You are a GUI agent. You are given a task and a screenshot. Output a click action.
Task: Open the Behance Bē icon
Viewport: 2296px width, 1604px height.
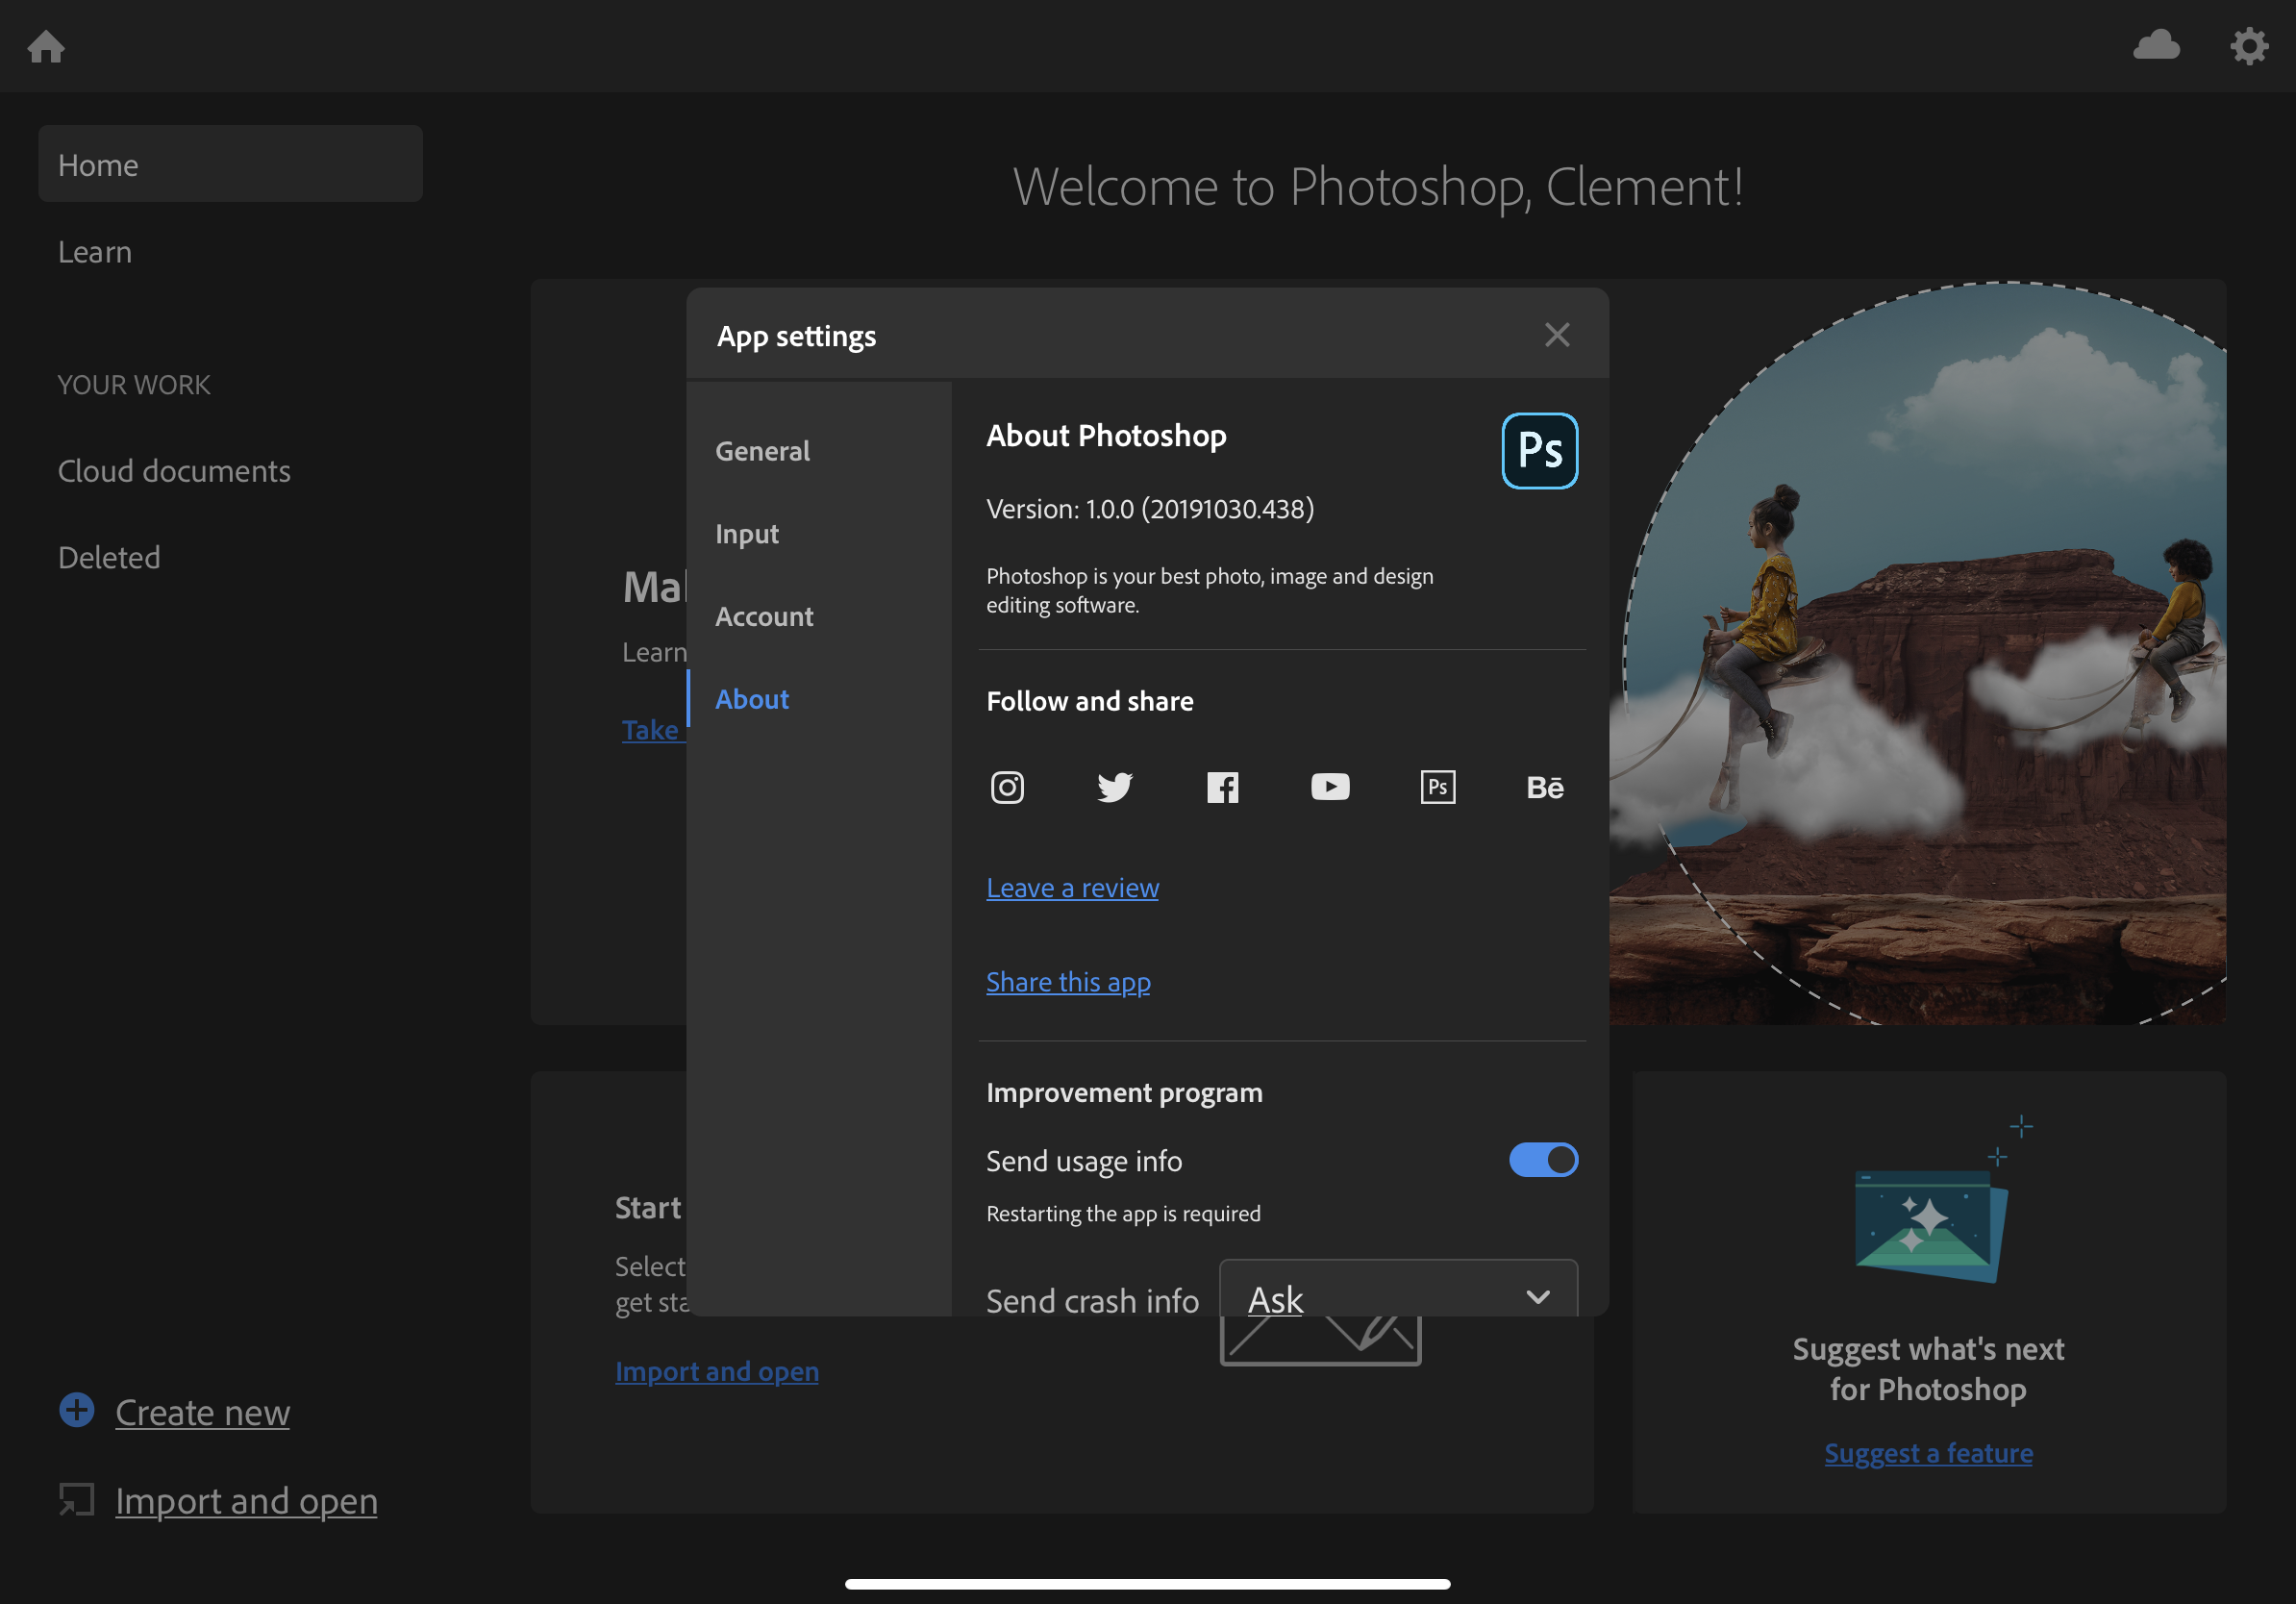click(1544, 787)
